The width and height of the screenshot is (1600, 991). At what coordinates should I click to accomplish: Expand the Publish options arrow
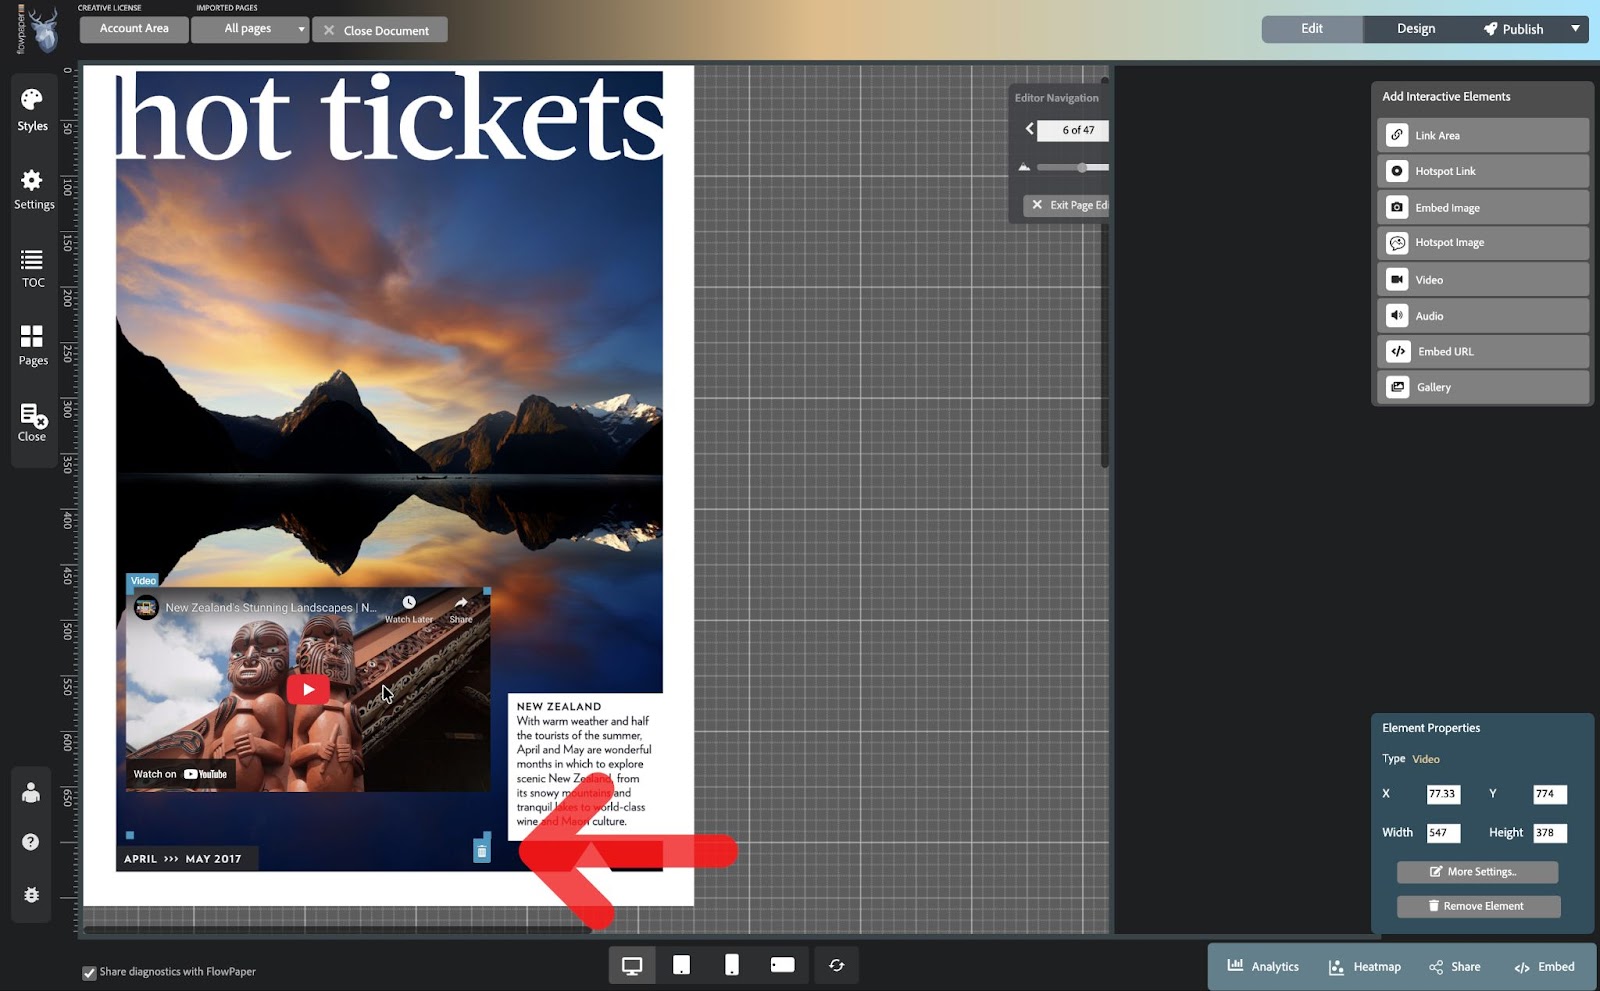[1578, 29]
